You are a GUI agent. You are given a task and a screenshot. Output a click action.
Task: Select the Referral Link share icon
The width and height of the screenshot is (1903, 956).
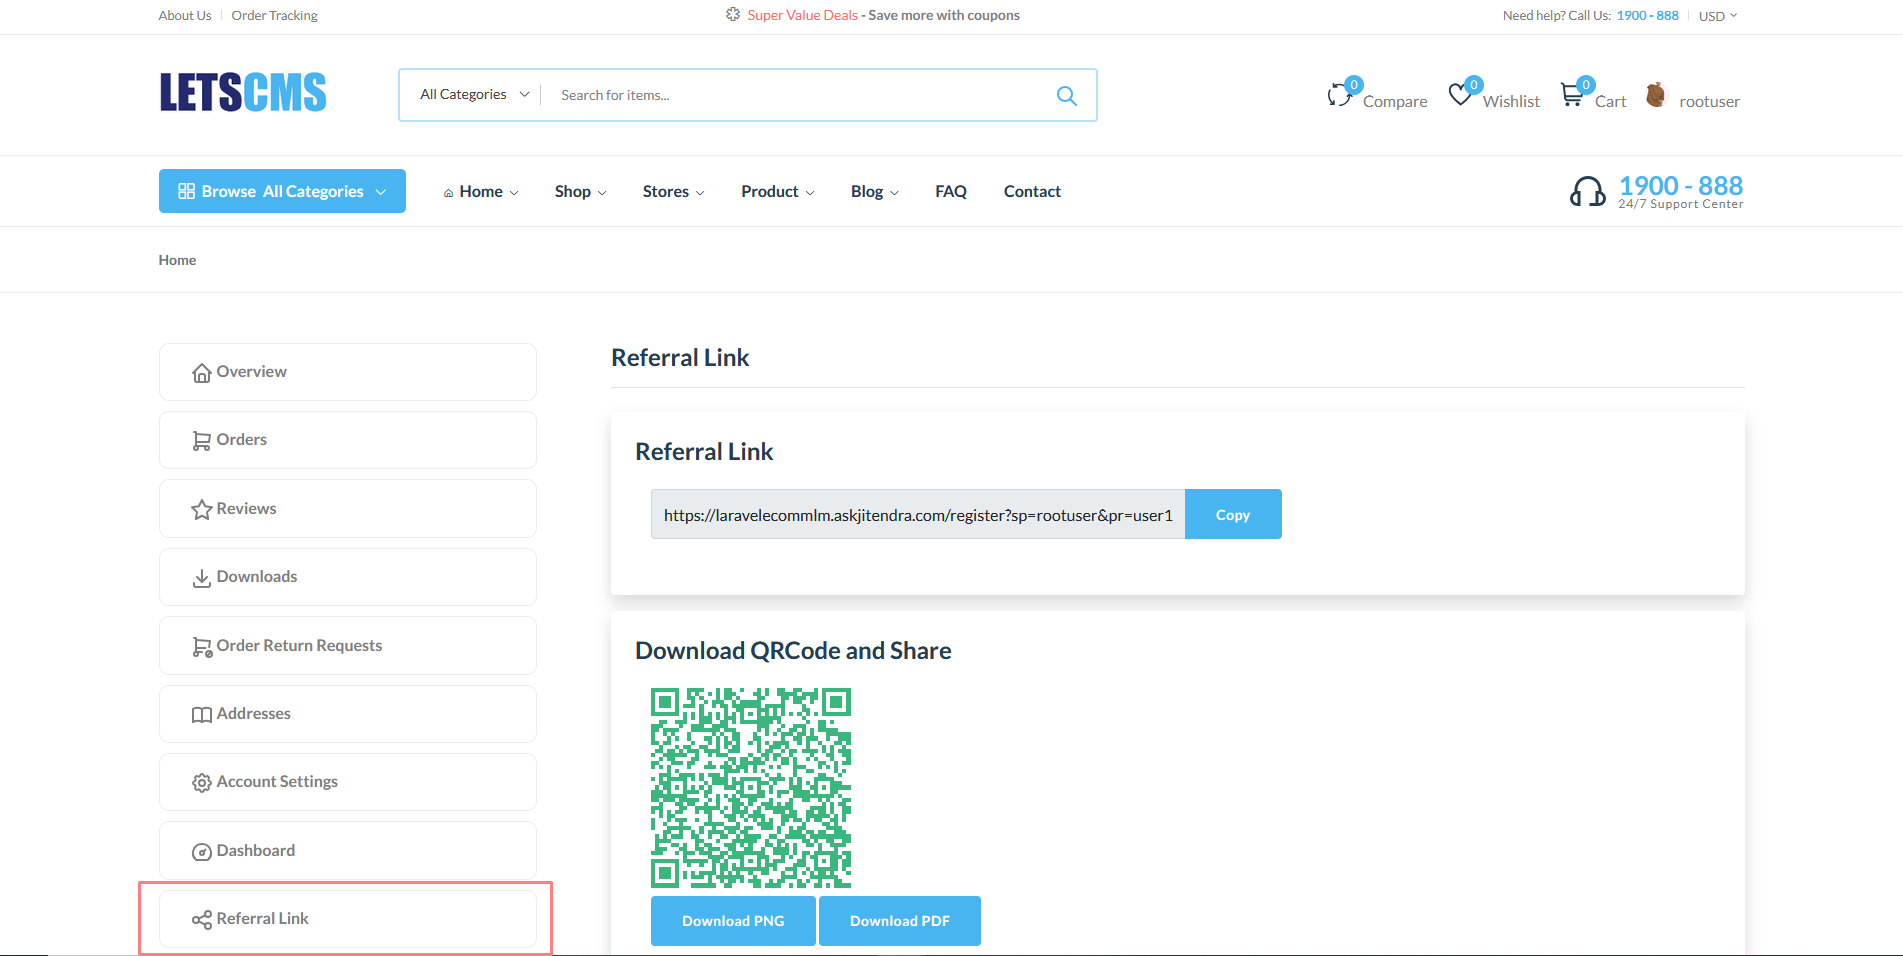pos(200,918)
